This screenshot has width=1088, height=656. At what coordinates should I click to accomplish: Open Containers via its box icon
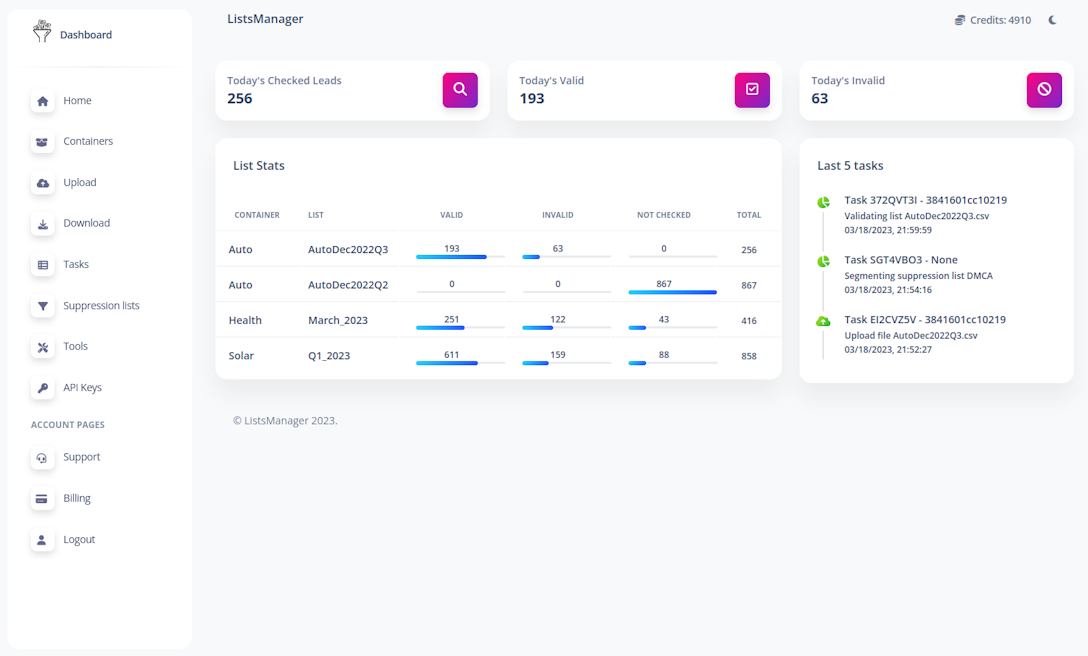[x=42, y=142]
